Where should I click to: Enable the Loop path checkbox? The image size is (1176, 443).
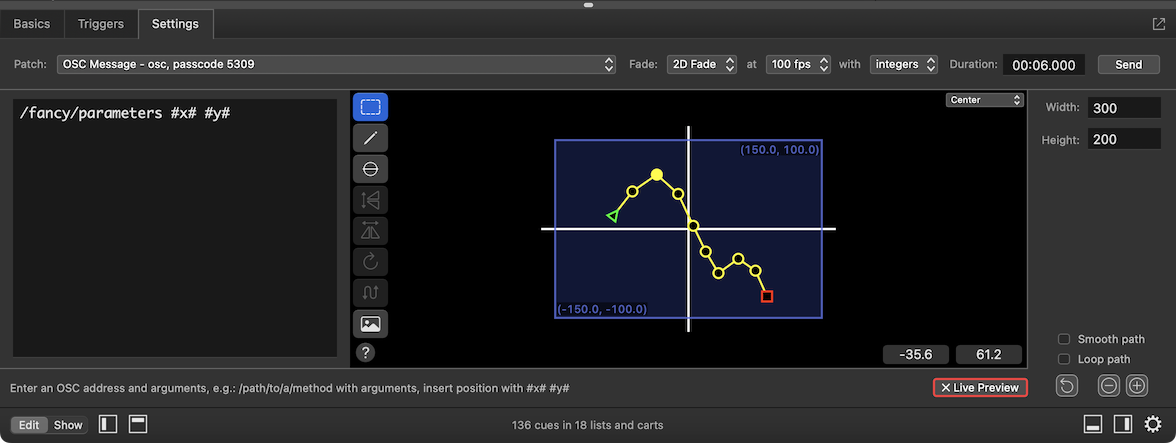[1064, 359]
